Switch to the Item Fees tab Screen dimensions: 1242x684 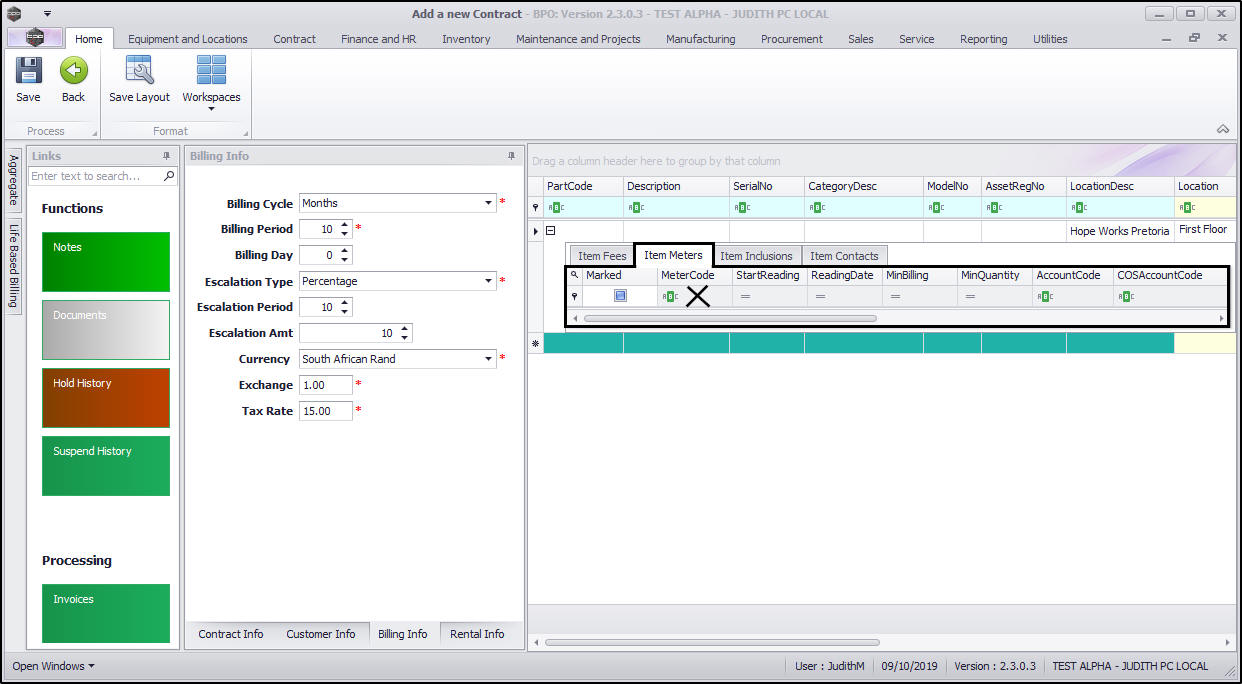(602, 256)
